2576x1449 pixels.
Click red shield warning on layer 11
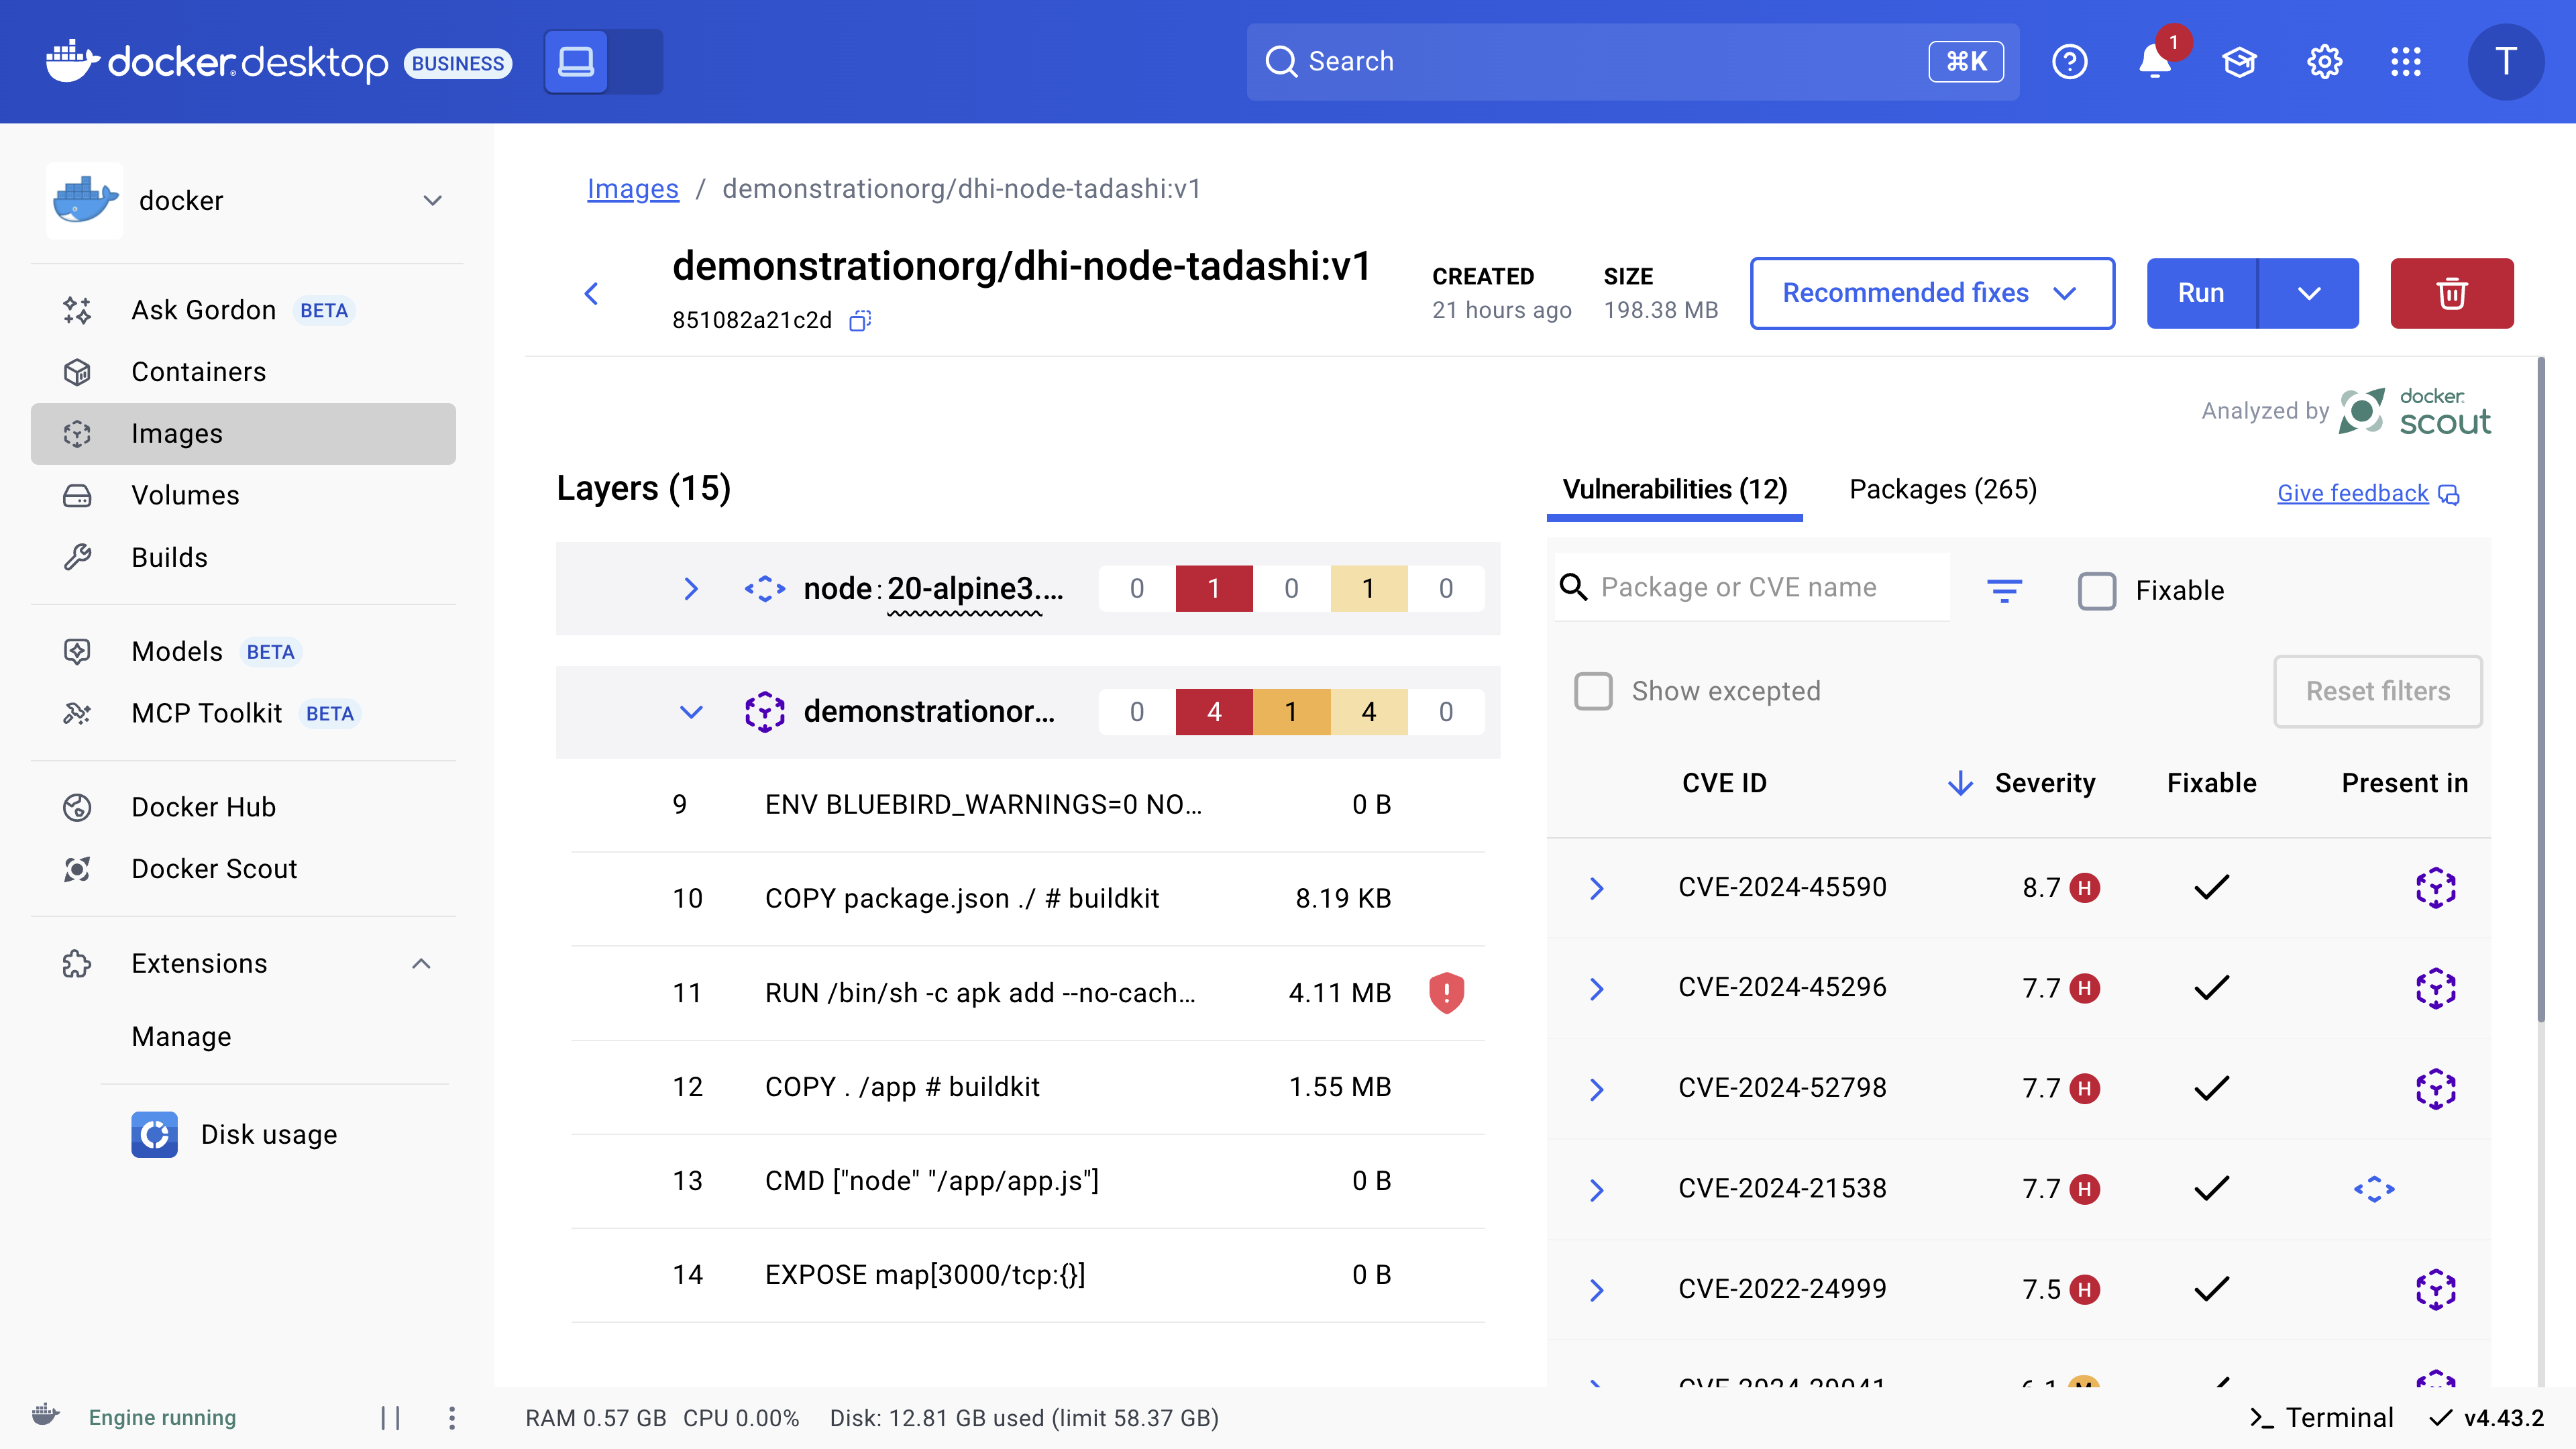tap(1446, 993)
